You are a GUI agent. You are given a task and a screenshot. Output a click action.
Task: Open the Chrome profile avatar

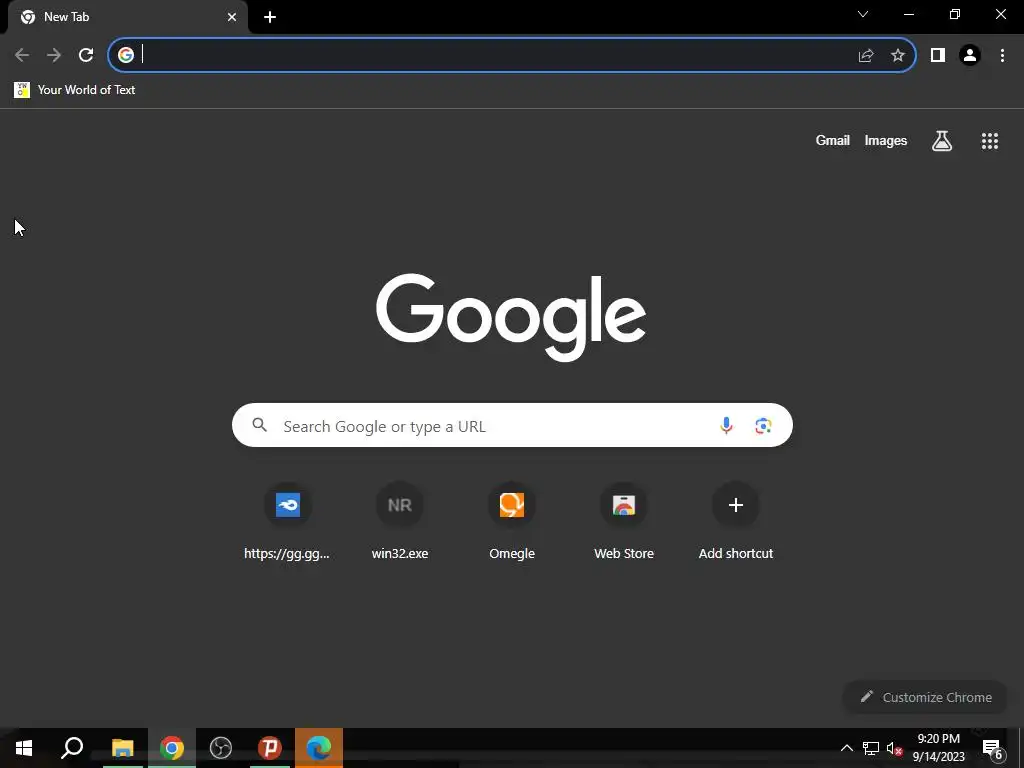pos(970,56)
